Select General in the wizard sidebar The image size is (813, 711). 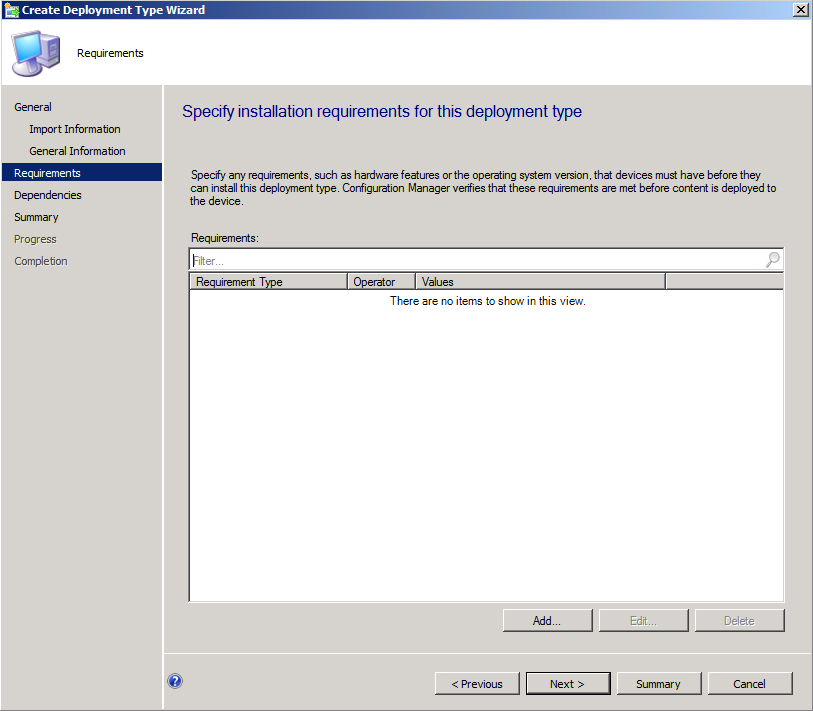[33, 107]
